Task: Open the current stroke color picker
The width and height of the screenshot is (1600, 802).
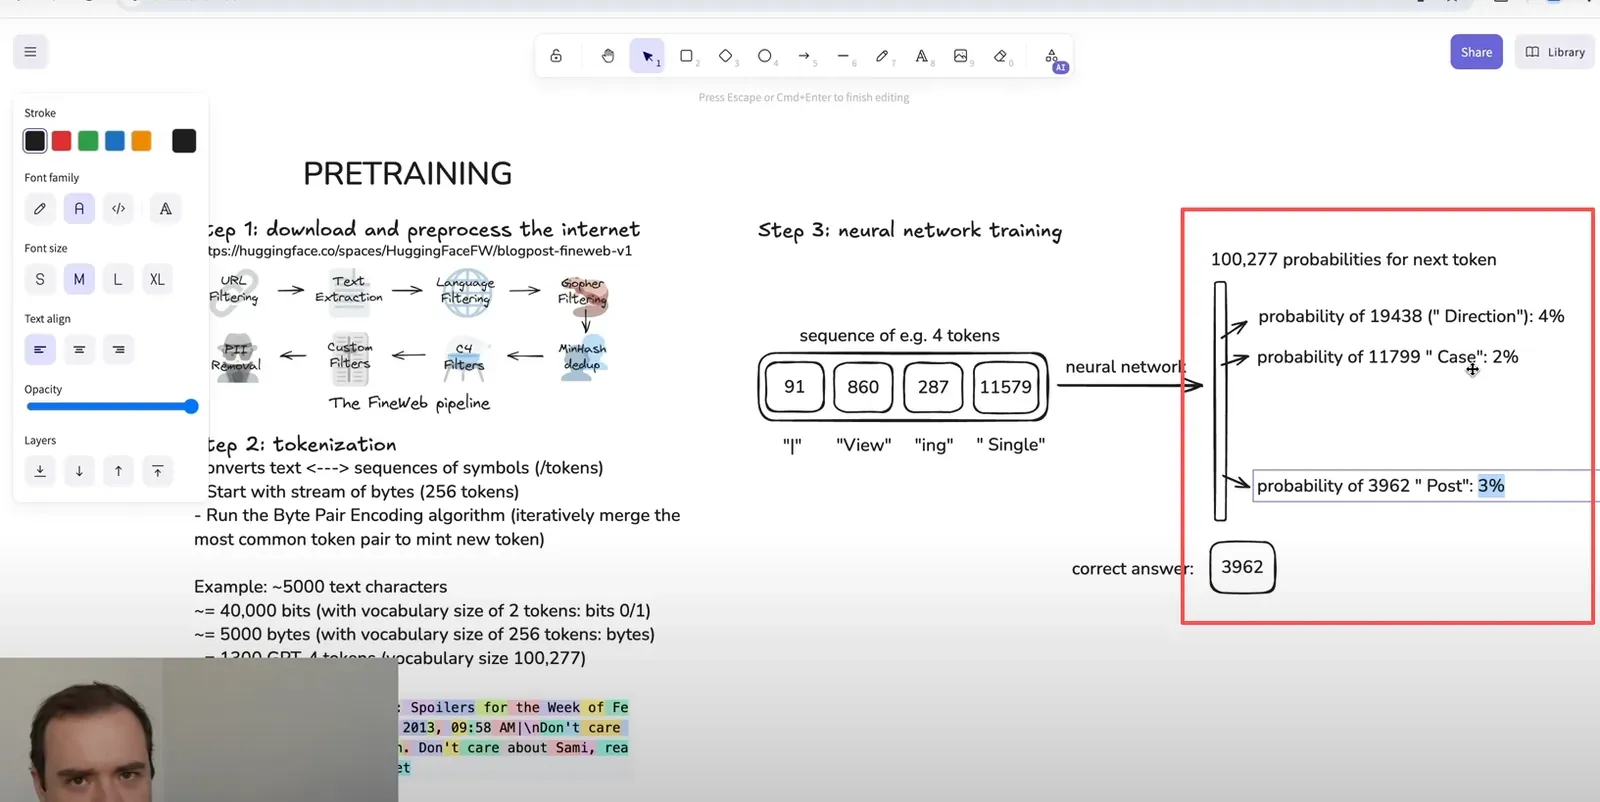Action: [x=184, y=141]
